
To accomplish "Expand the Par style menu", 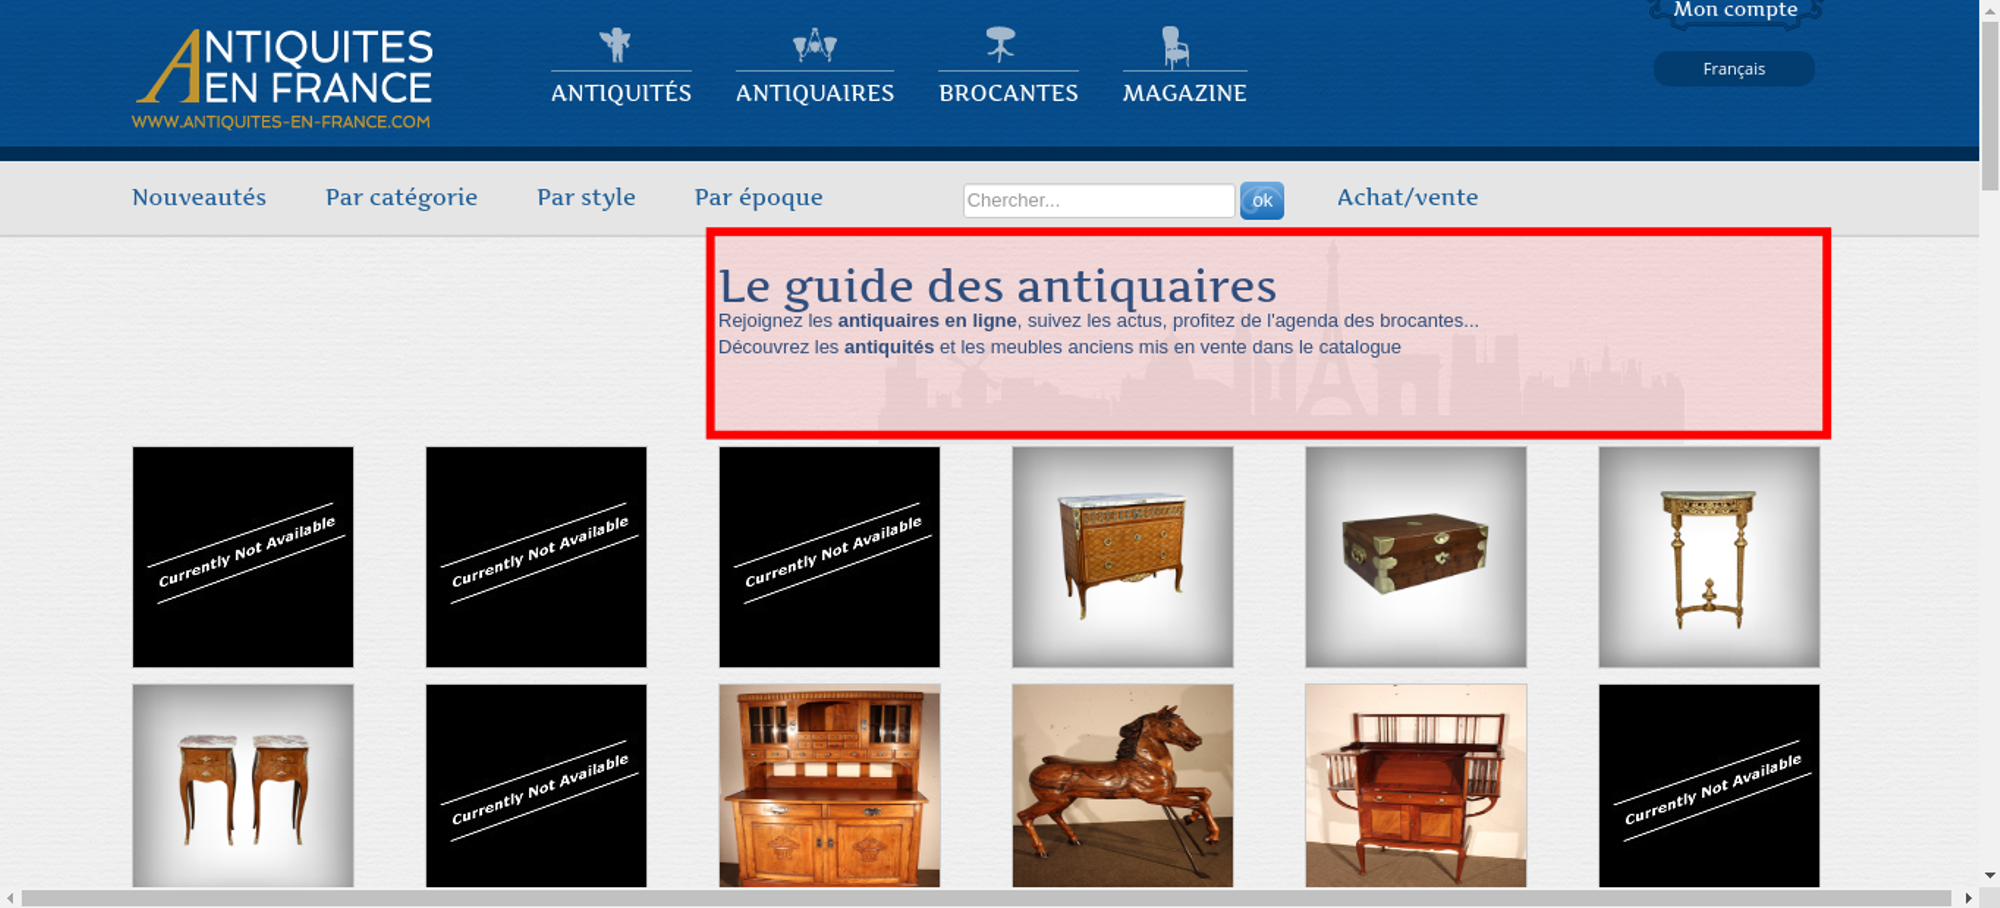I will coord(586,198).
